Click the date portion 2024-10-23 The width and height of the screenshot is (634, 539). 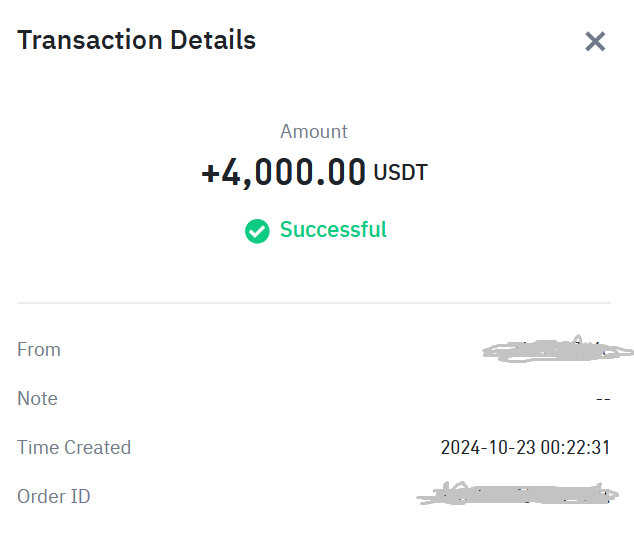[488, 447]
